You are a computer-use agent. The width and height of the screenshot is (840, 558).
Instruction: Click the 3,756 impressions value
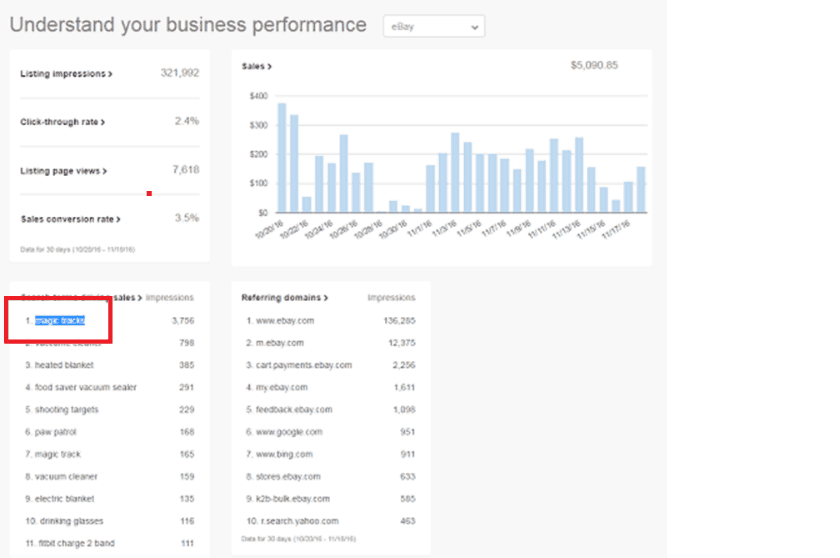point(183,321)
